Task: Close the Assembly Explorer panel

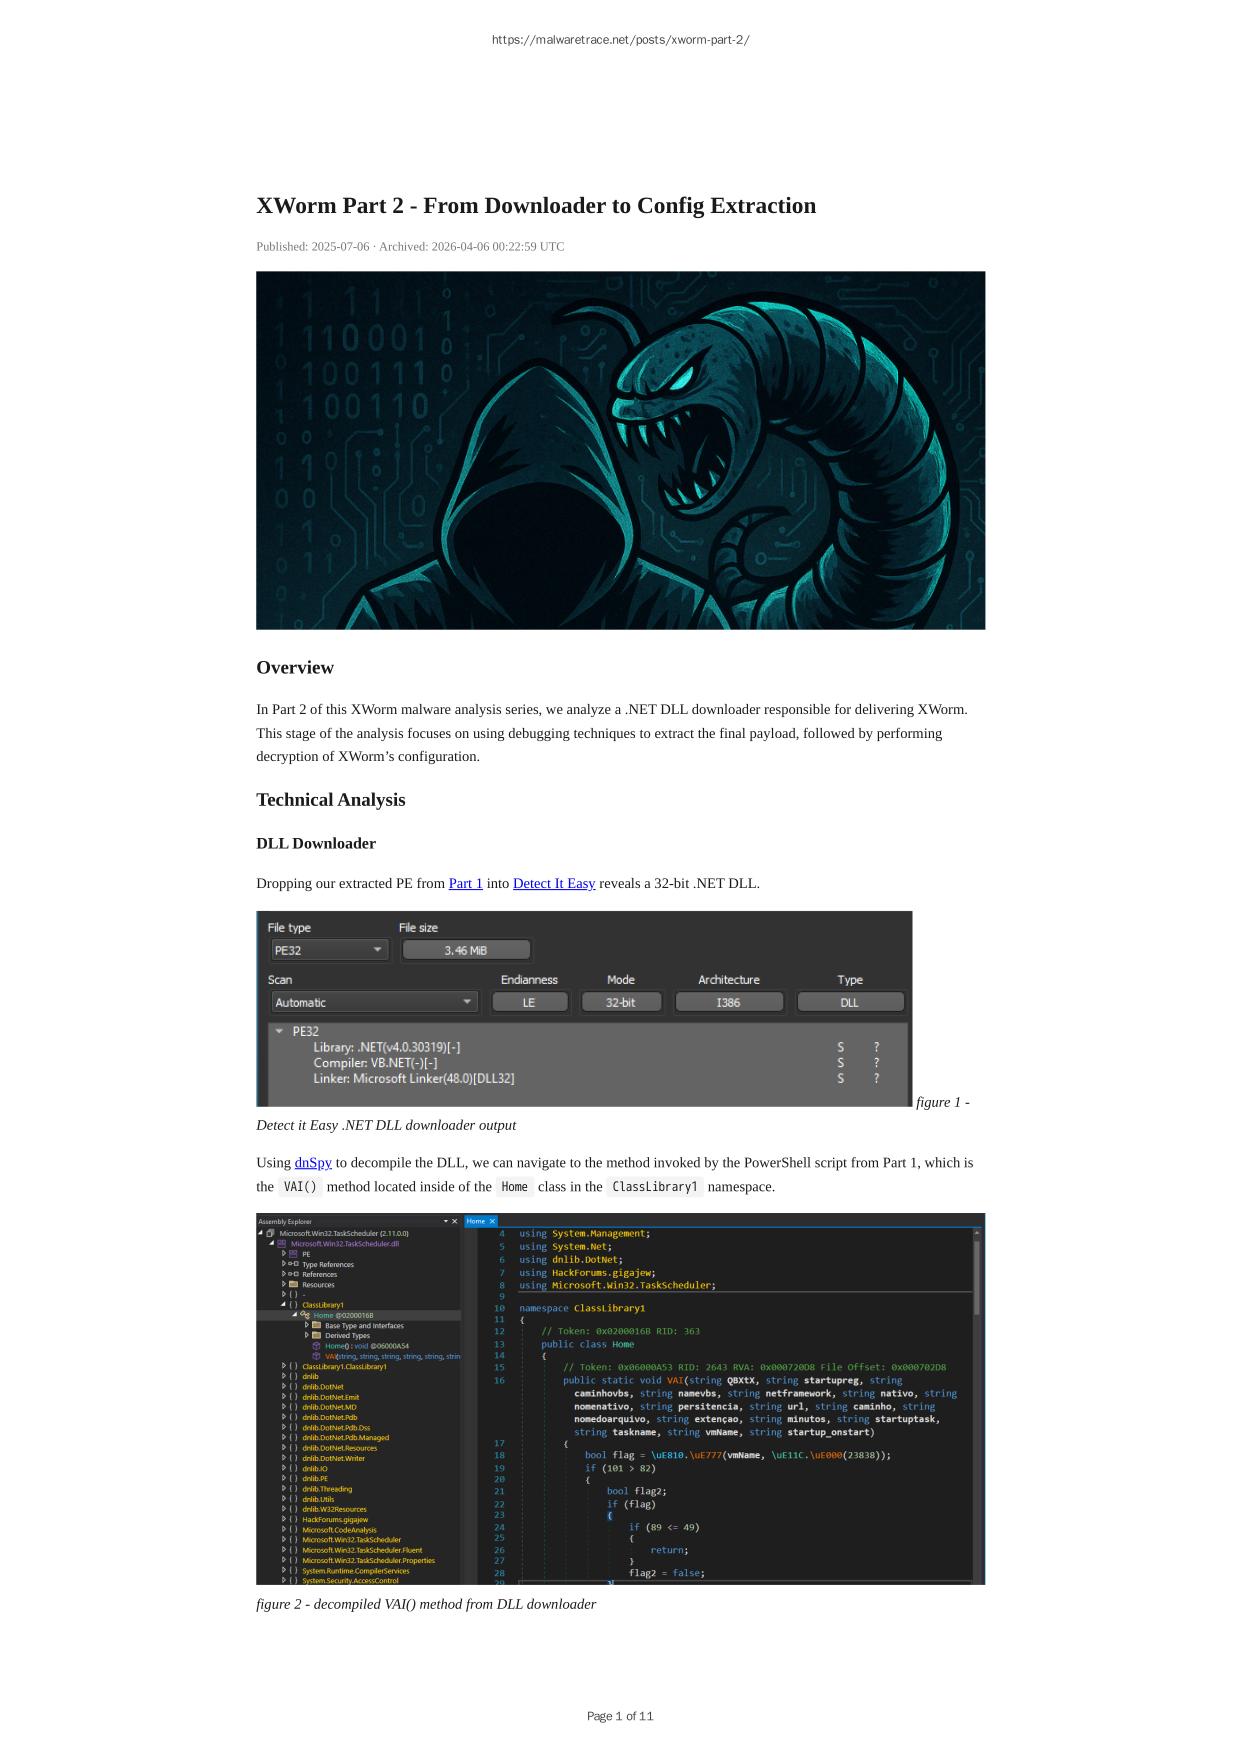Action: click(455, 1221)
